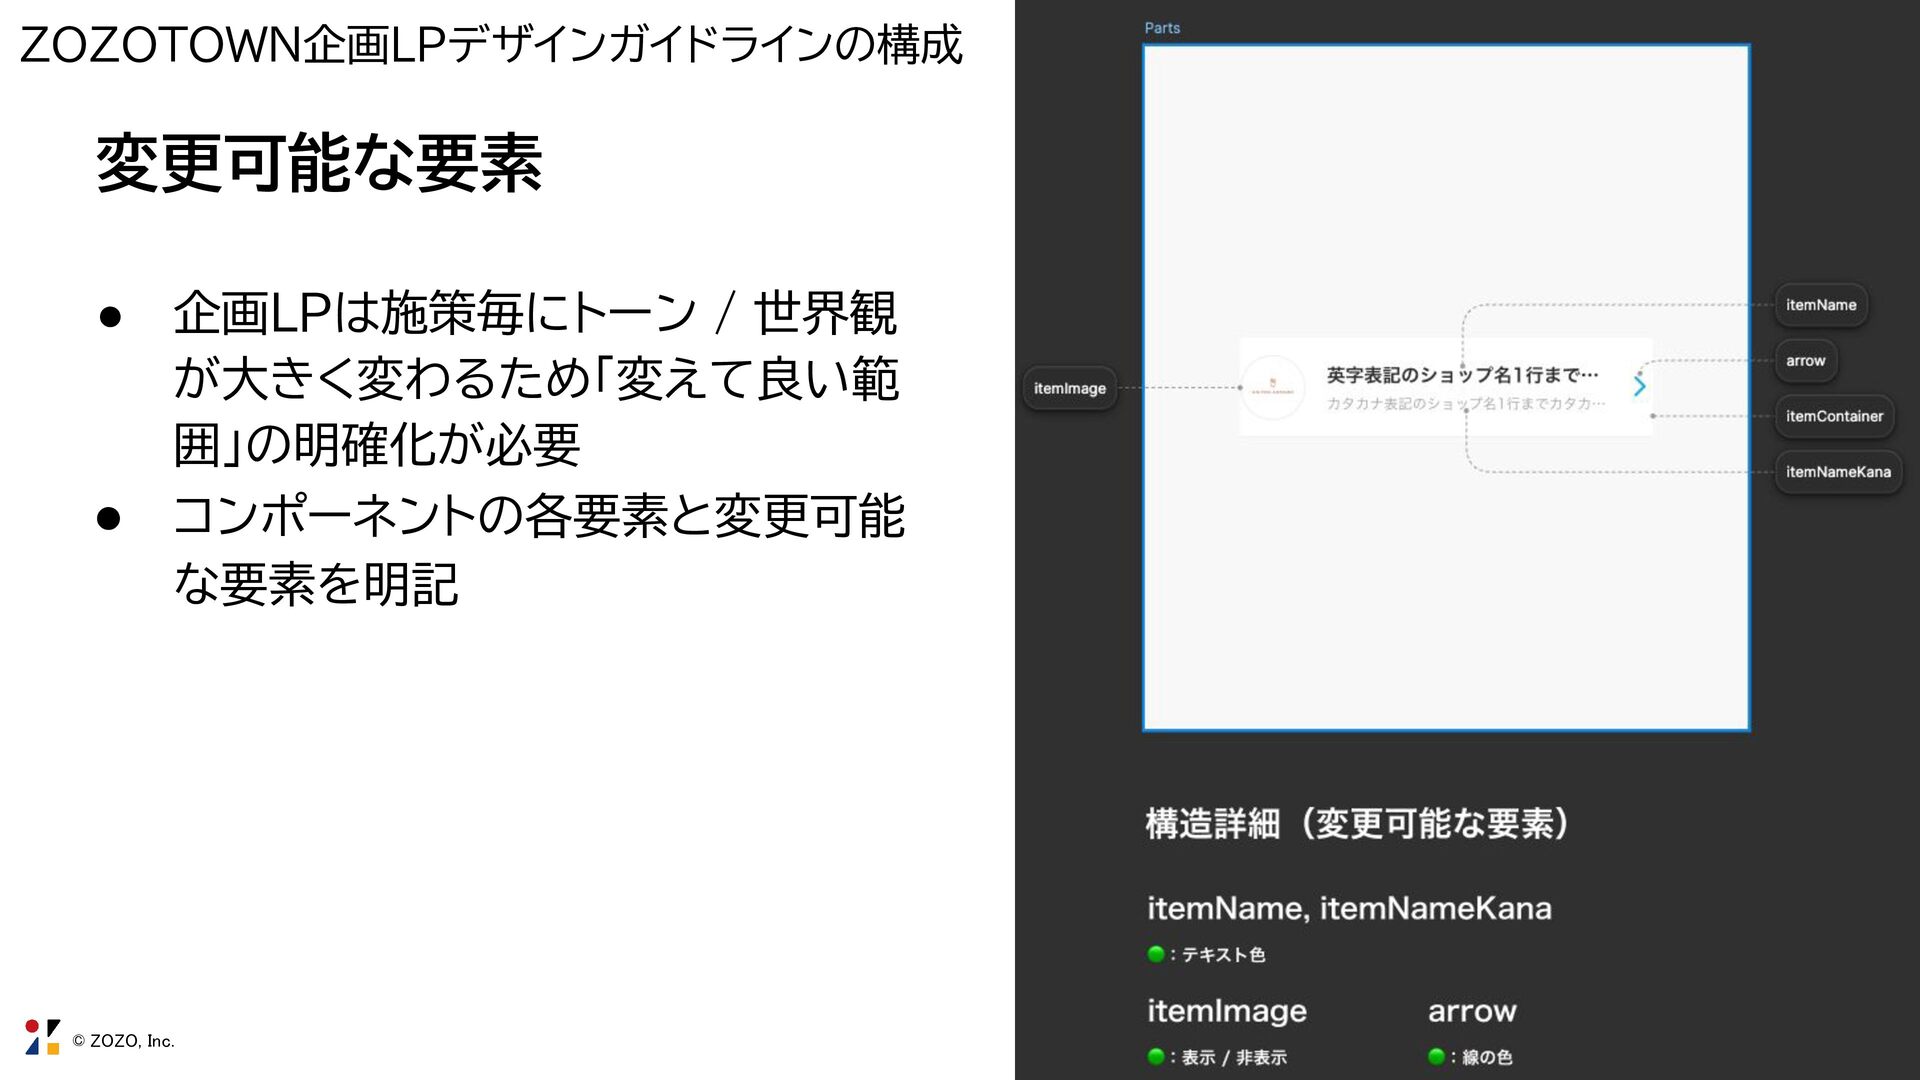
Task: Click the blue chevron arrow in item card
Action: 1639,386
